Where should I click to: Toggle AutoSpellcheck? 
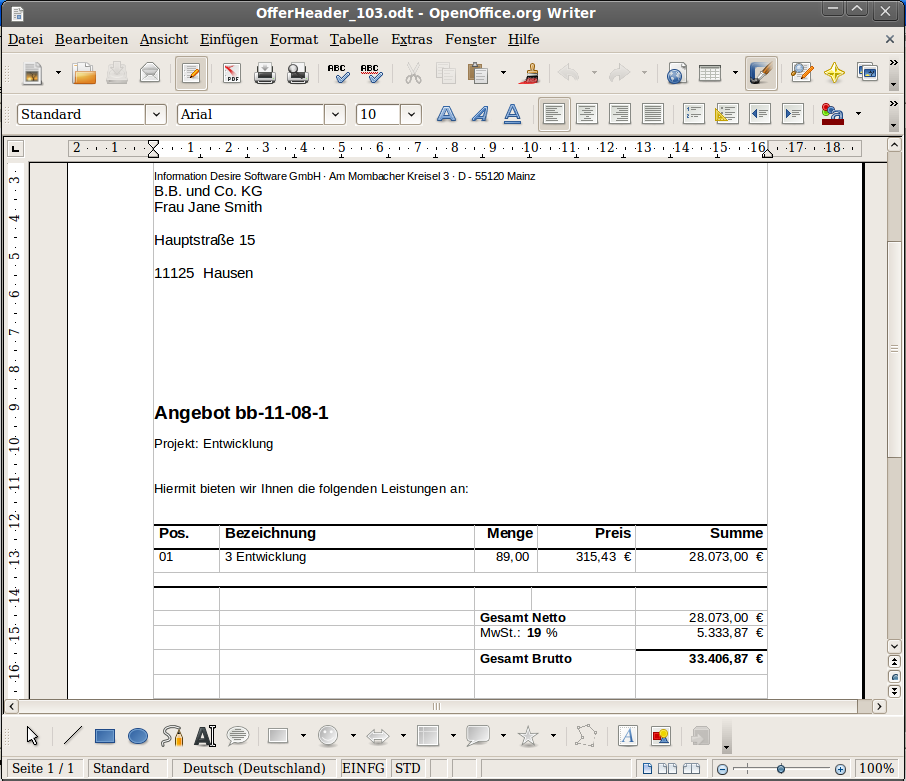tap(369, 73)
